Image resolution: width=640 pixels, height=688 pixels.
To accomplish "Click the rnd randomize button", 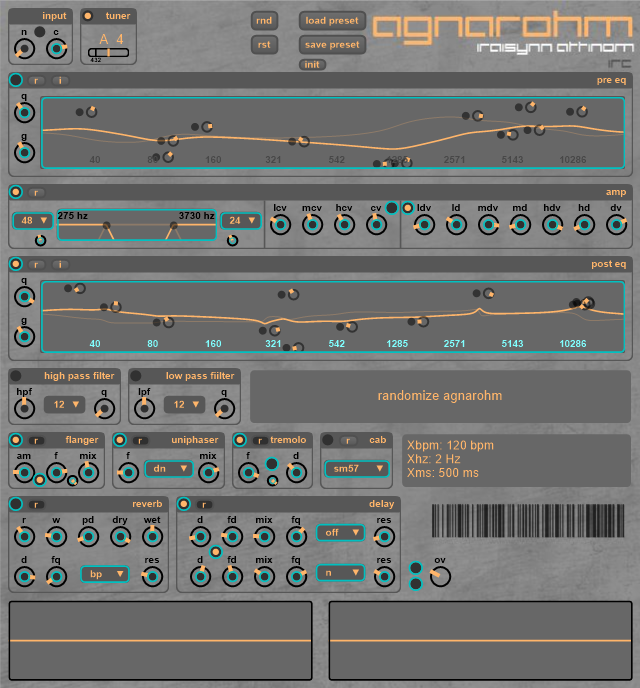I will click(264, 20).
